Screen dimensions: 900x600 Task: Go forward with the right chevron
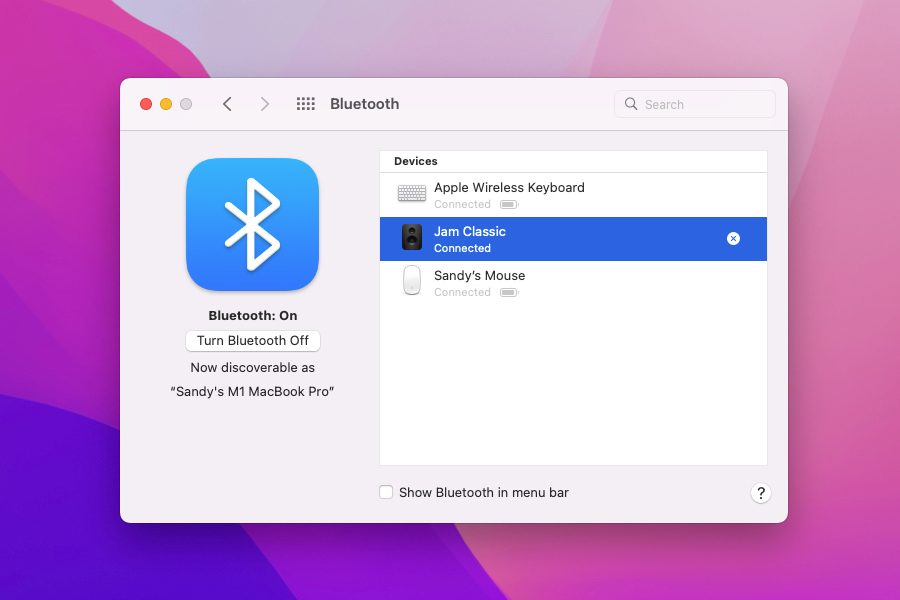pos(264,104)
